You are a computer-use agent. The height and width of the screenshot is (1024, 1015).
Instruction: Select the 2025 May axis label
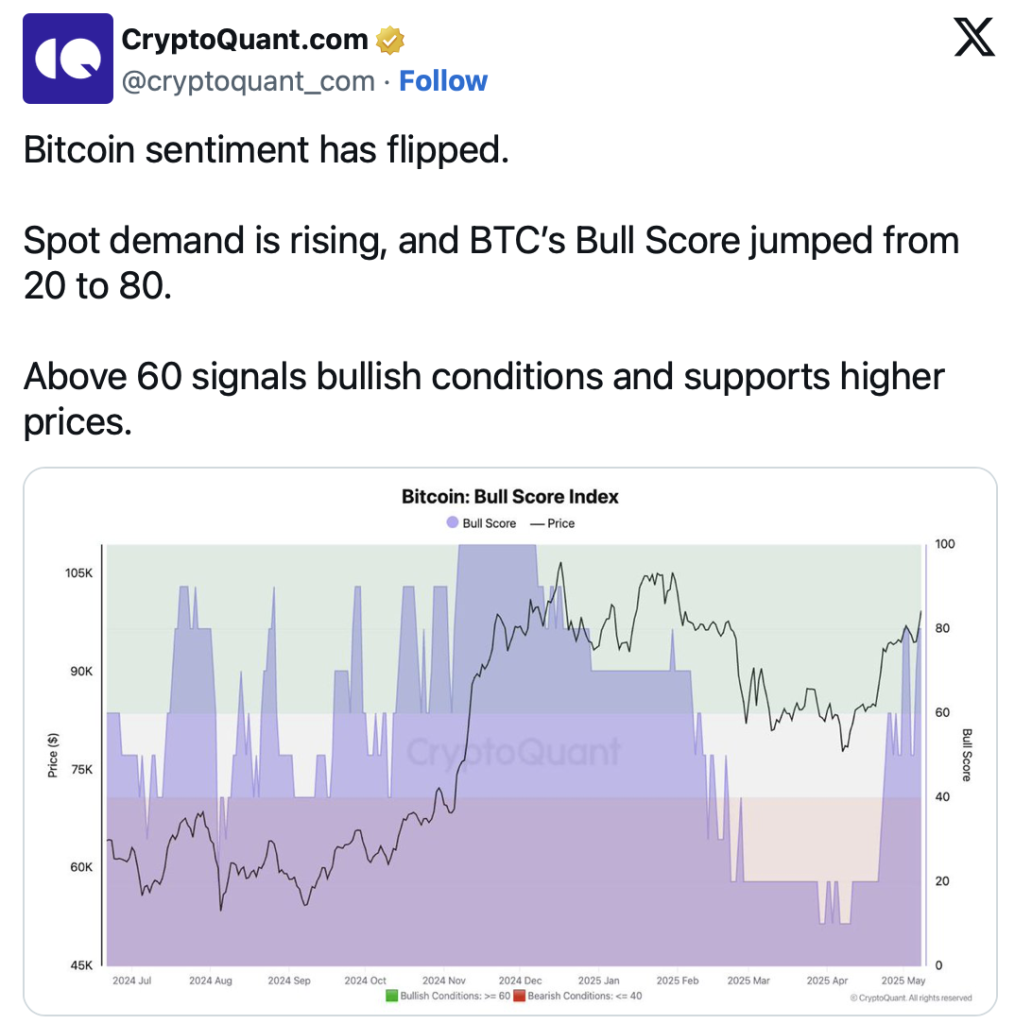[x=903, y=980]
